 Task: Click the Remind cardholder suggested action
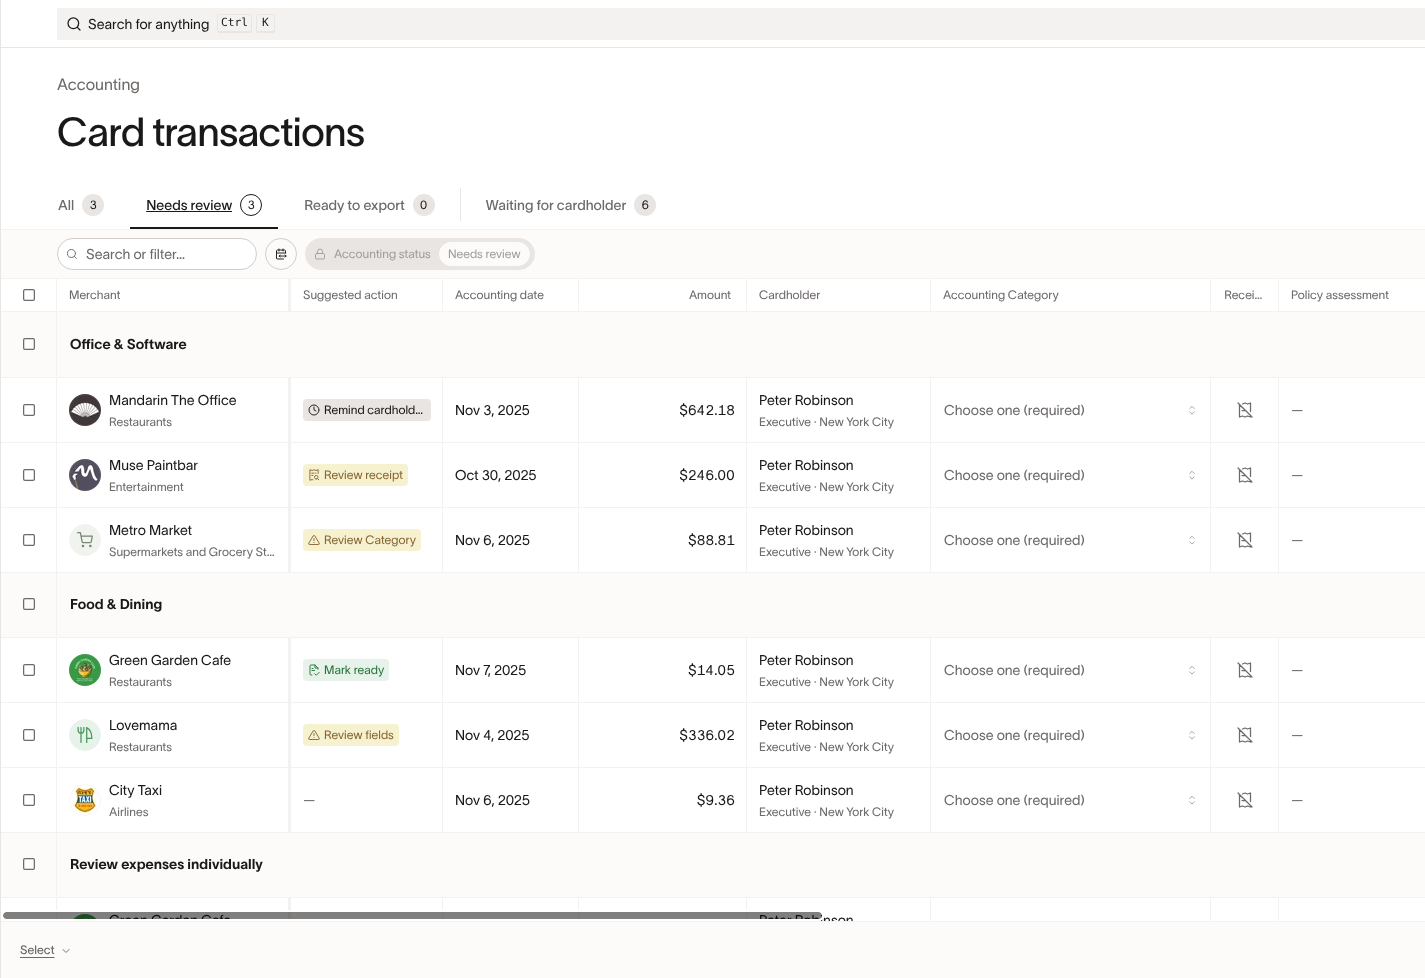367,410
